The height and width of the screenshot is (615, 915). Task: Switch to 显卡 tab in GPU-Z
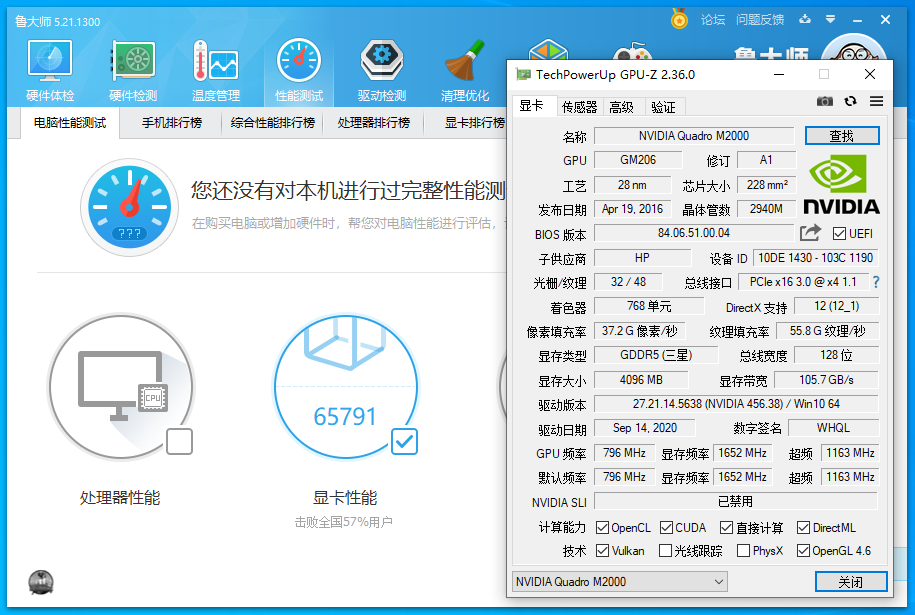coord(534,106)
